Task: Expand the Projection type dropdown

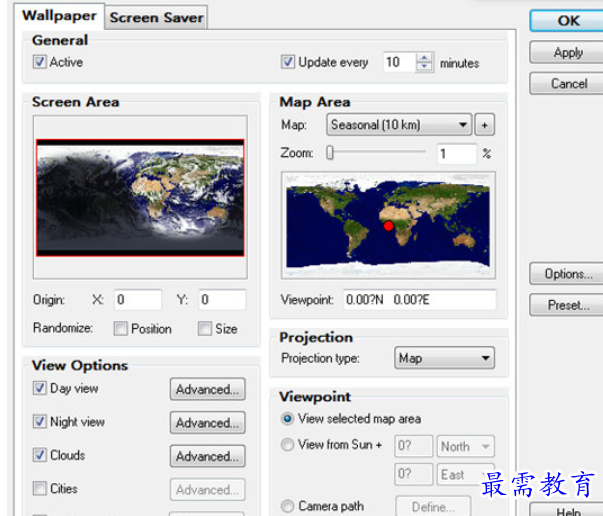Action: coord(444,358)
